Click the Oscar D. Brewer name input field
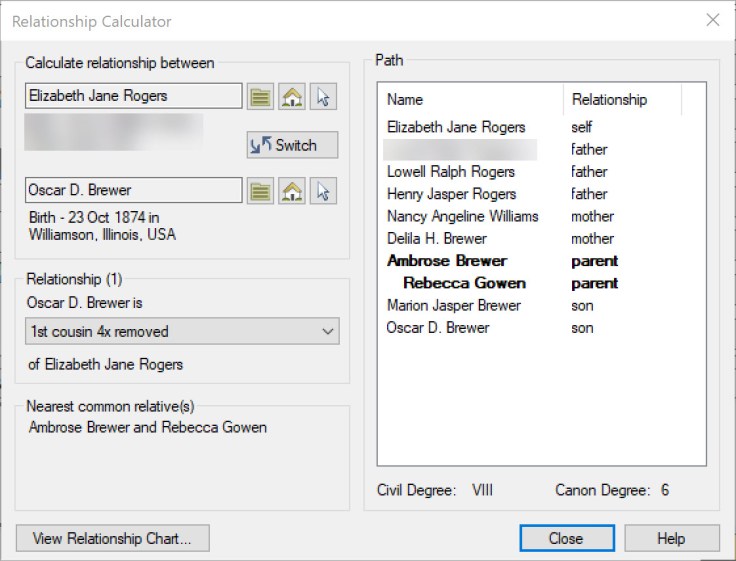 click(x=133, y=190)
